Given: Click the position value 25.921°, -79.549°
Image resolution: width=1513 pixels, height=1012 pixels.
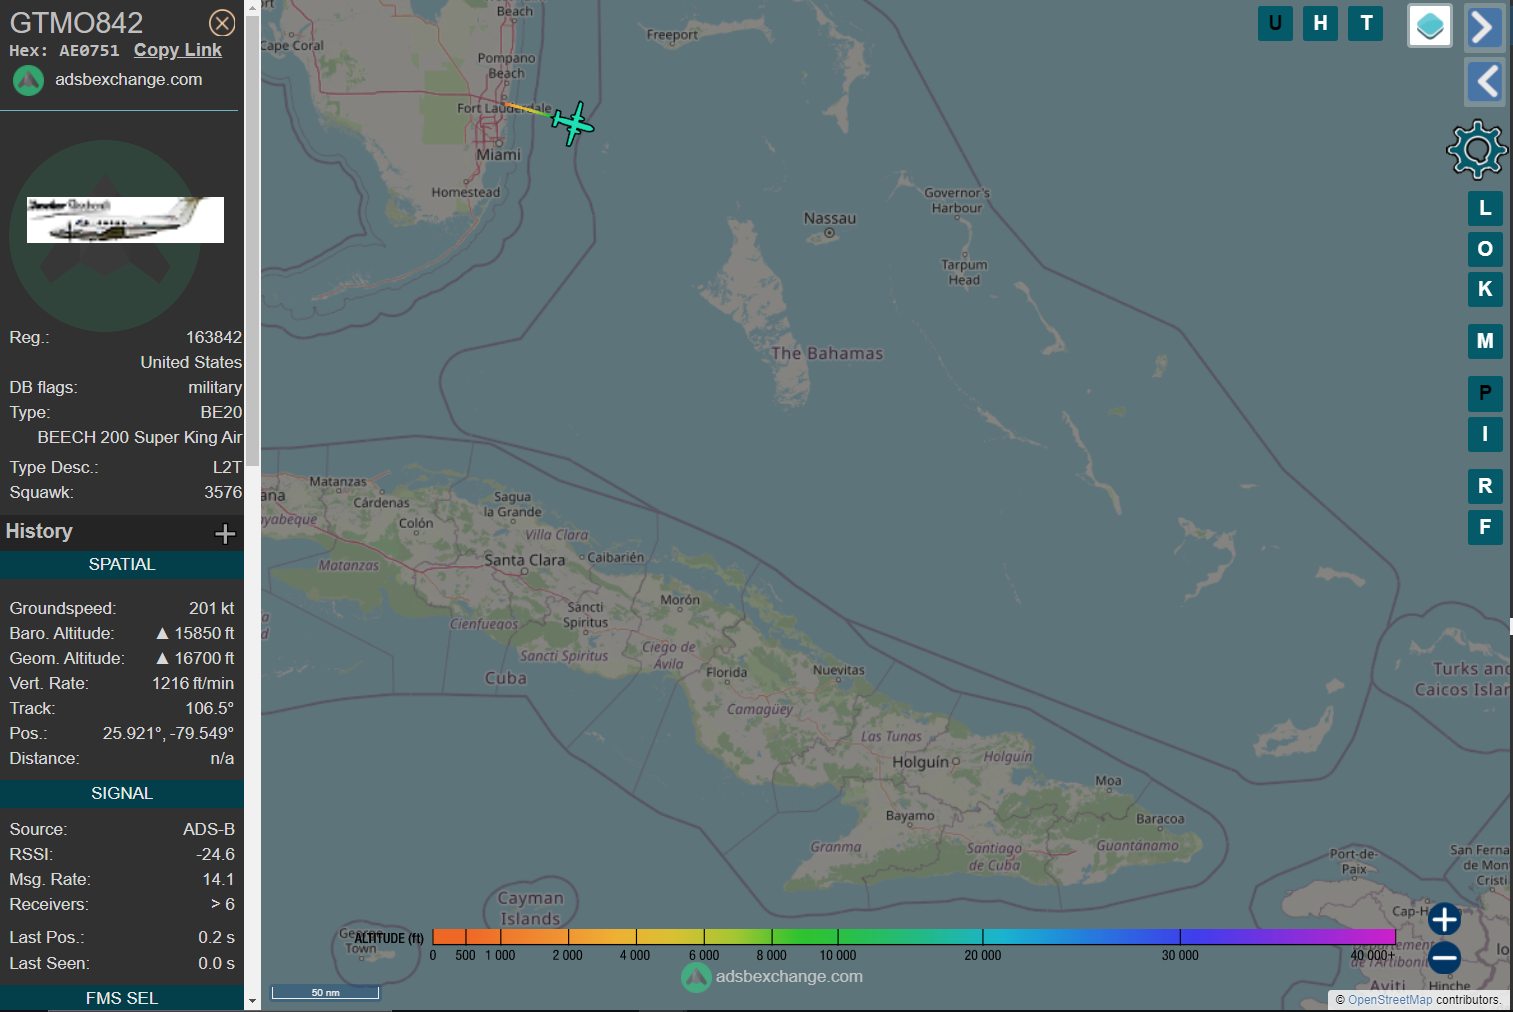Looking at the screenshot, I should tap(168, 734).
